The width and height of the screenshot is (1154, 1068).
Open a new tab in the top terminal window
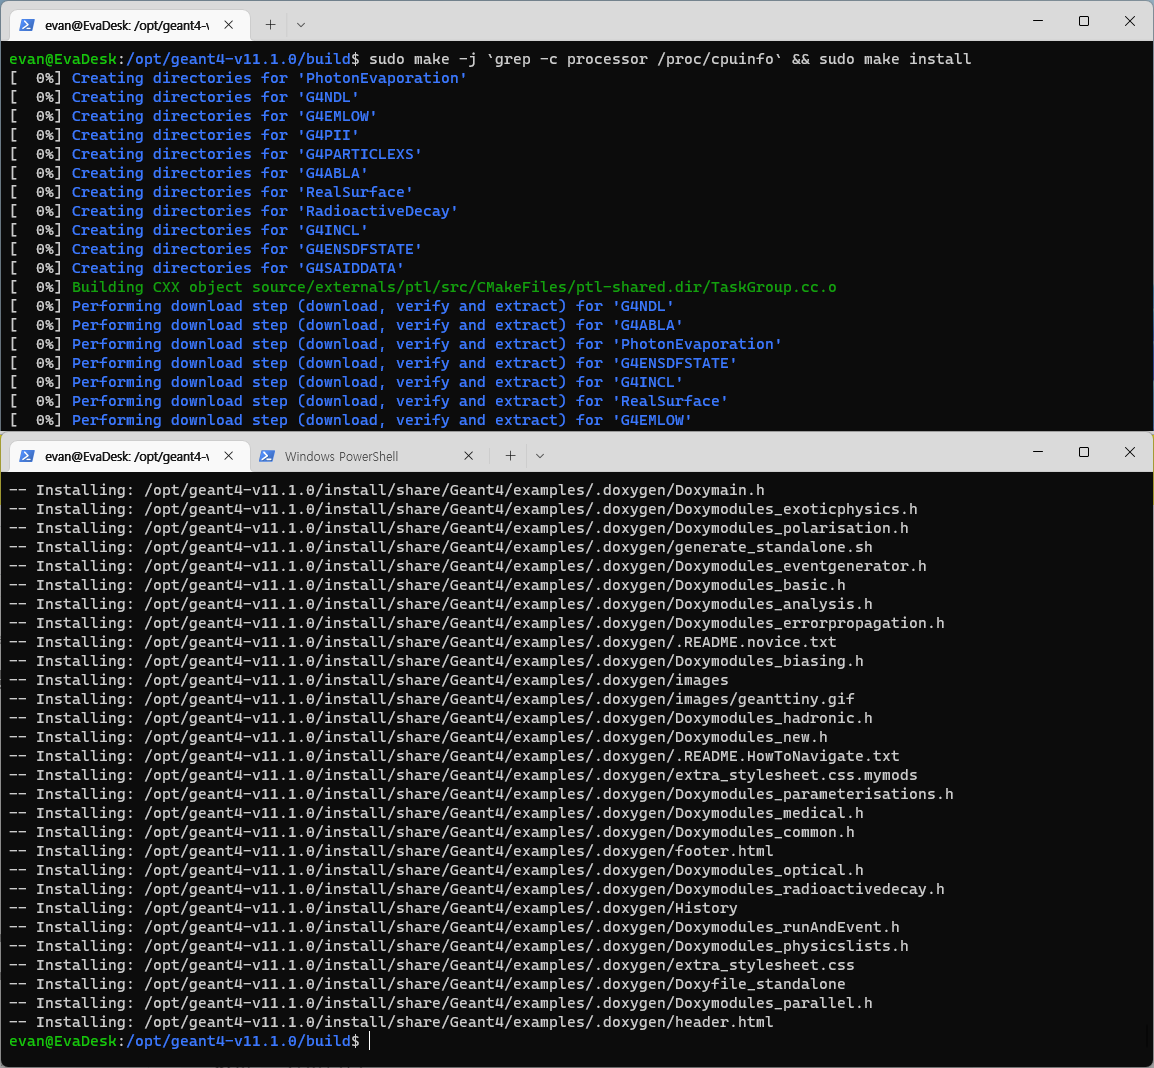coord(270,24)
